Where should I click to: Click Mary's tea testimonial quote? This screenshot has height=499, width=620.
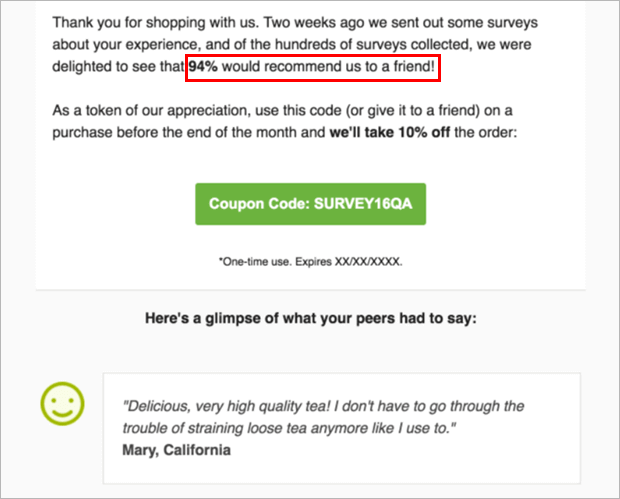(323, 417)
